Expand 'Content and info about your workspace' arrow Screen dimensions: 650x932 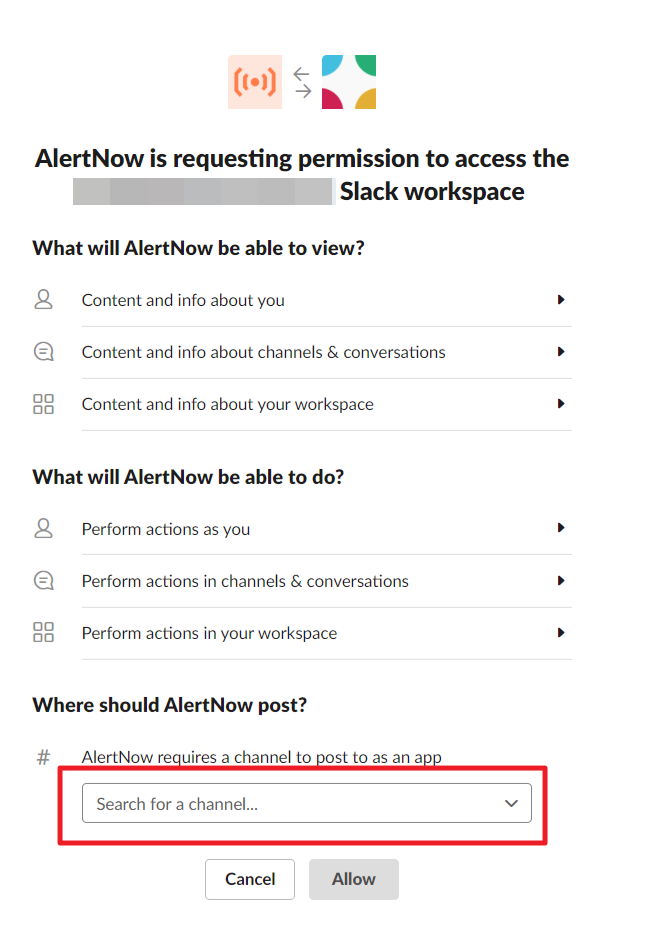561,404
